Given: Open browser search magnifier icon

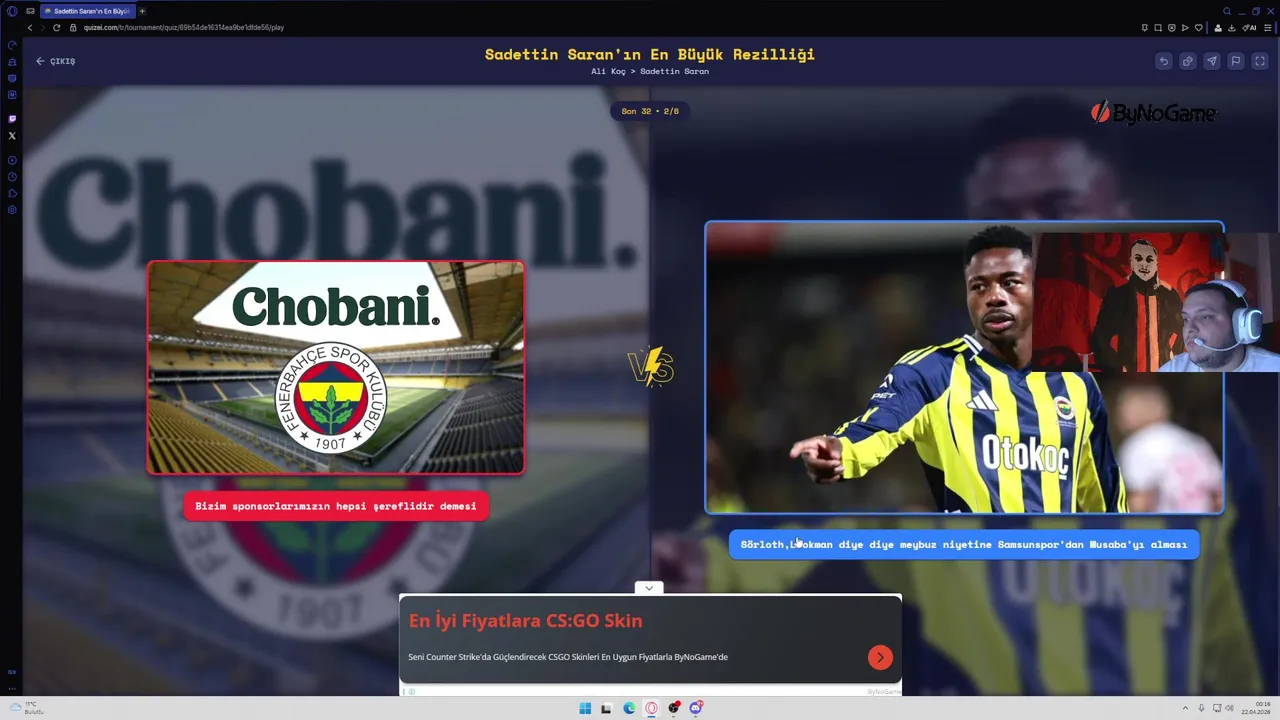Looking at the screenshot, I should point(1227,11).
